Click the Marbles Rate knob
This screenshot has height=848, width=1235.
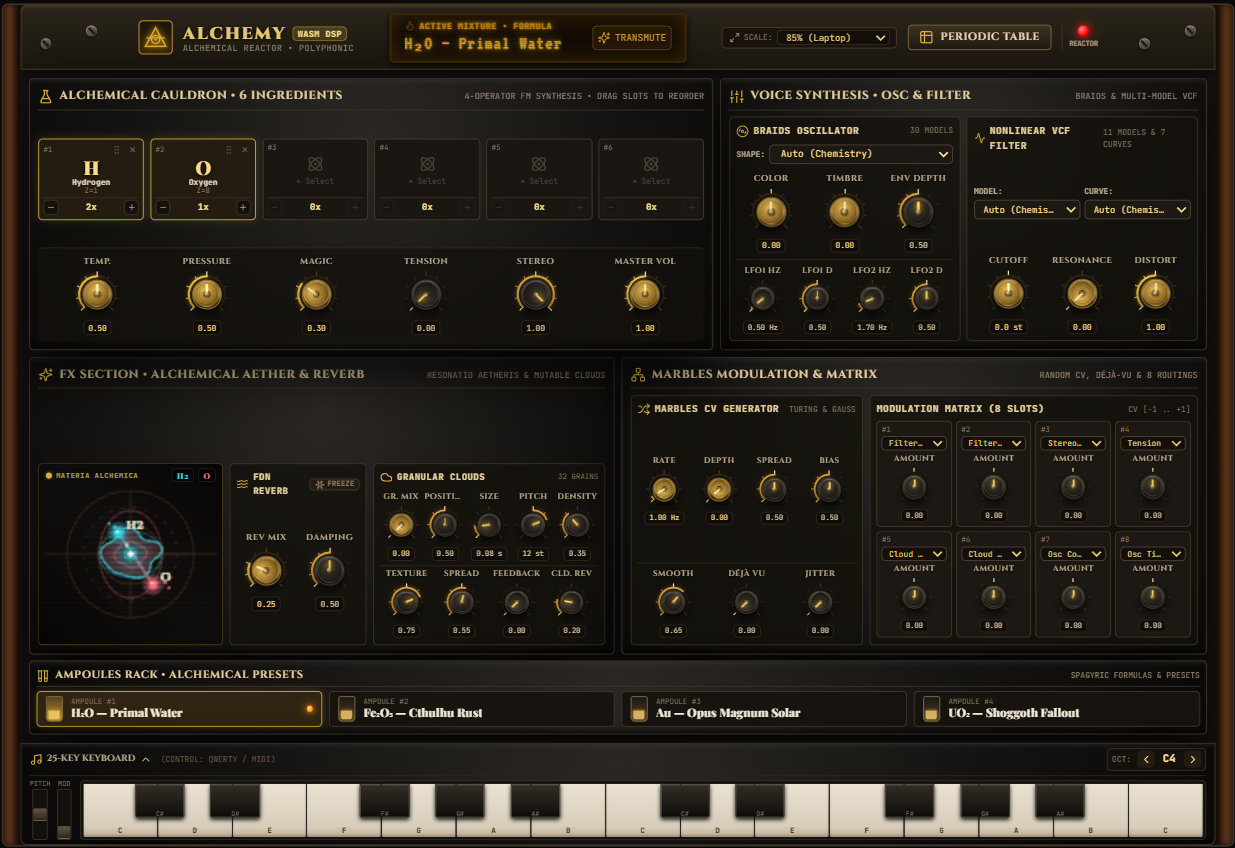664,489
